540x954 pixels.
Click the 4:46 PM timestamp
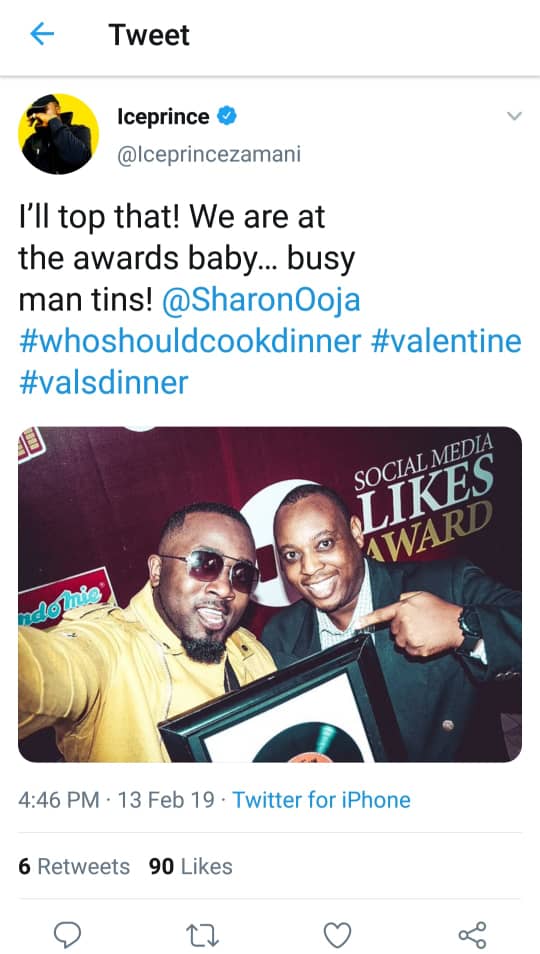click(58, 799)
